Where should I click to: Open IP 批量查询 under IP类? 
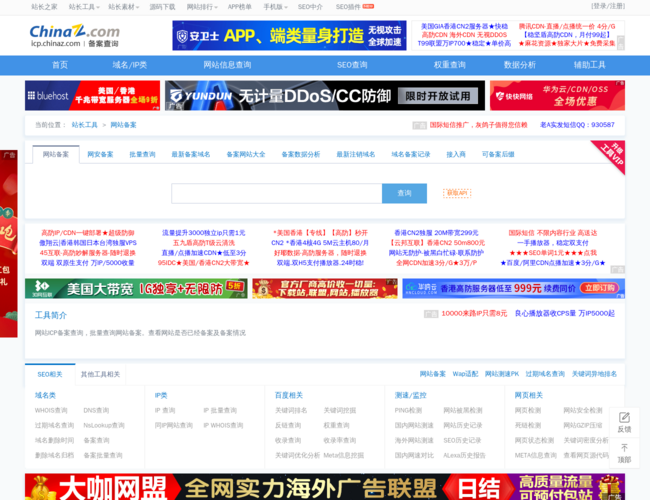(x=220, y=410)
